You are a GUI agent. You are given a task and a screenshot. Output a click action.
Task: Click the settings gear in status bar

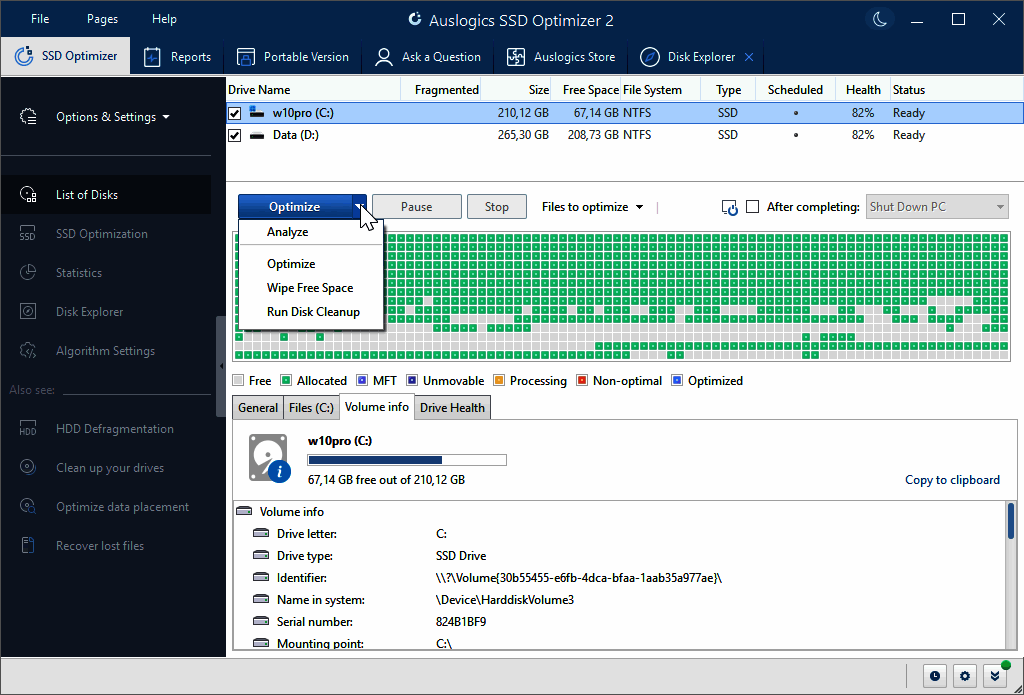pos(964,676)
